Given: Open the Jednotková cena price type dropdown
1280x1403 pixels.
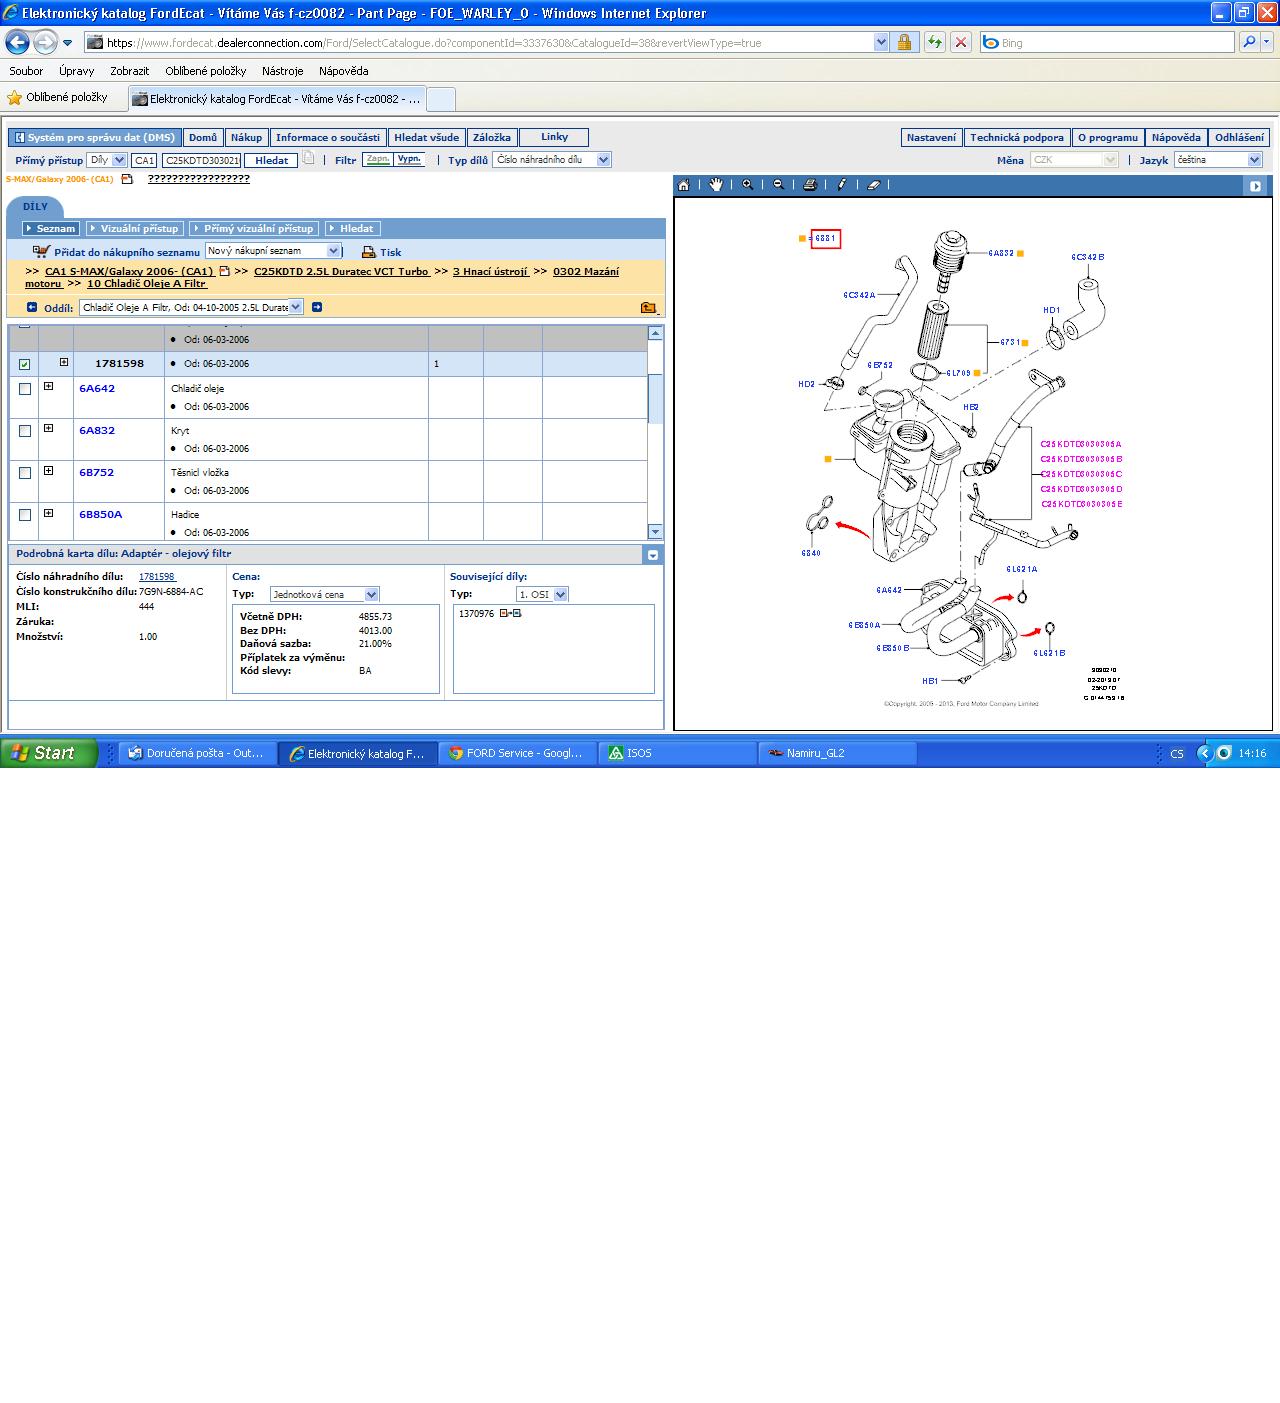Looking at the screenshot, I should pyautogui.click(x=372, y=595).
